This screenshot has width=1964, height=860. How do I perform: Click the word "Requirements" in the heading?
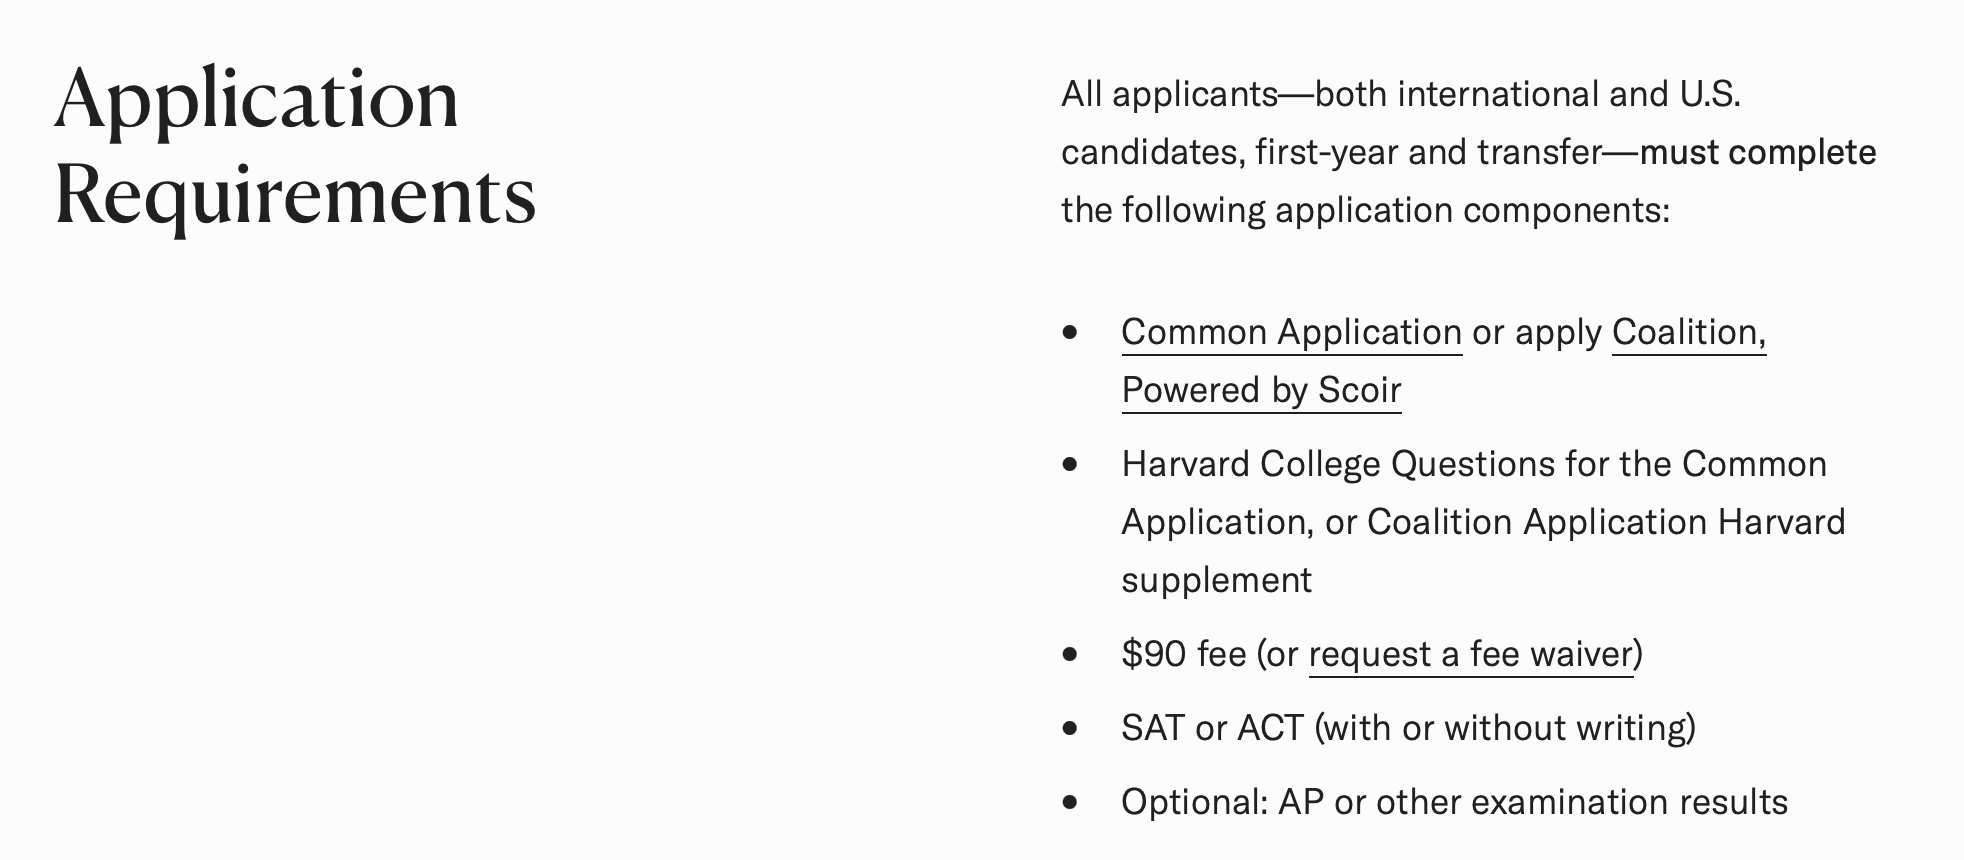click(x=295, y=194)
